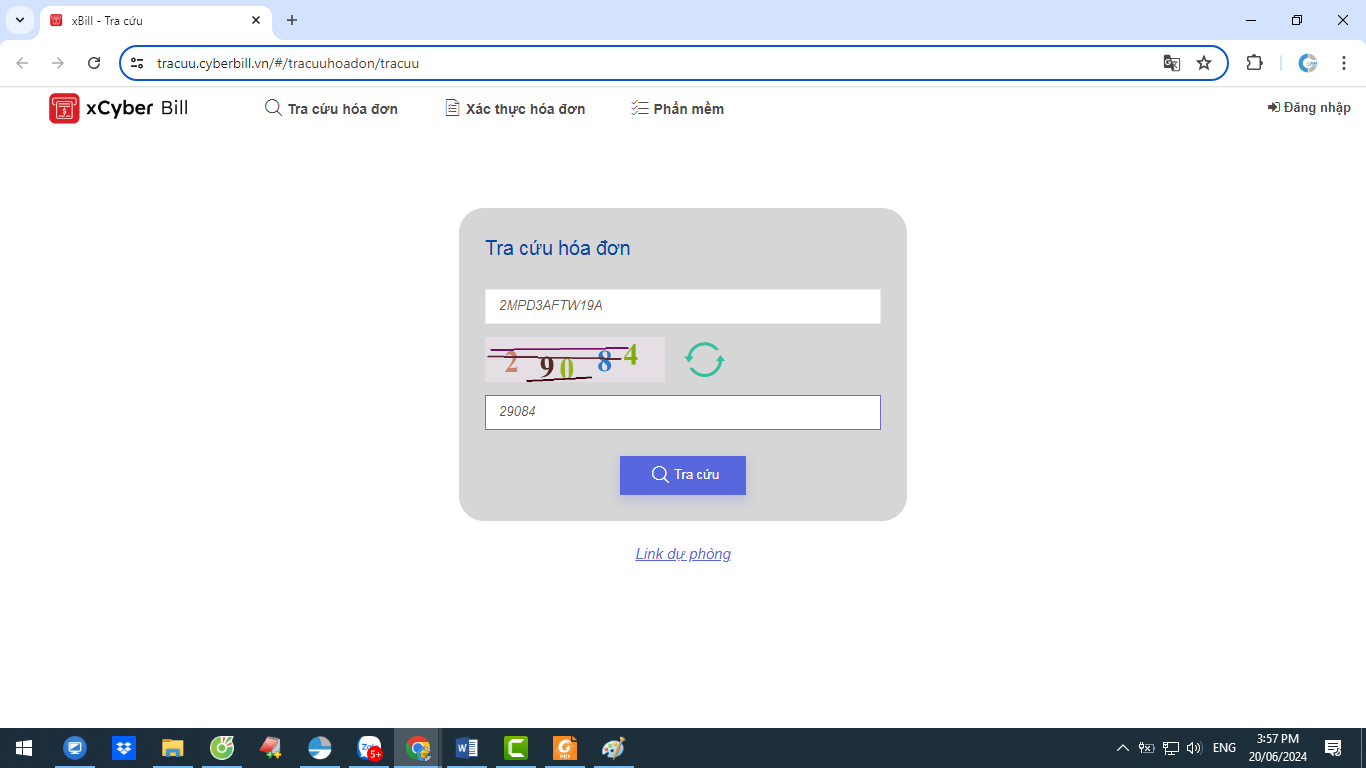Click the Chrome profile avatar icon
This screenshot has height=768, width=1366.
(1307, 63)
